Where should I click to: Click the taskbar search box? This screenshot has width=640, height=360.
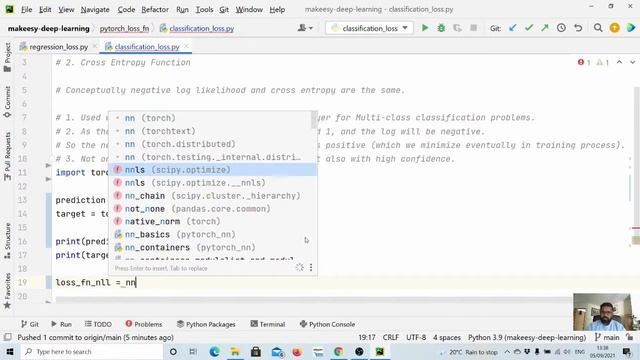91,351
